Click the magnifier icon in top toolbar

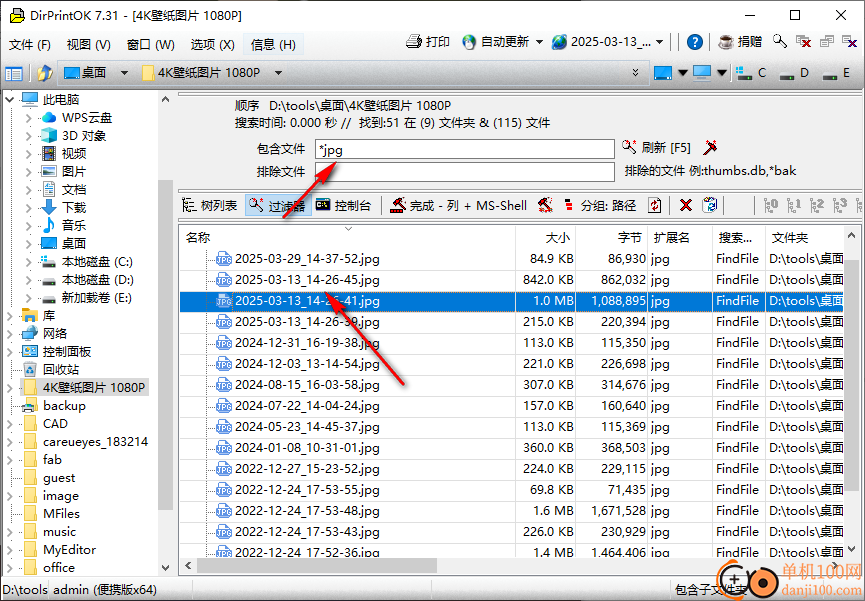[779, 41]
